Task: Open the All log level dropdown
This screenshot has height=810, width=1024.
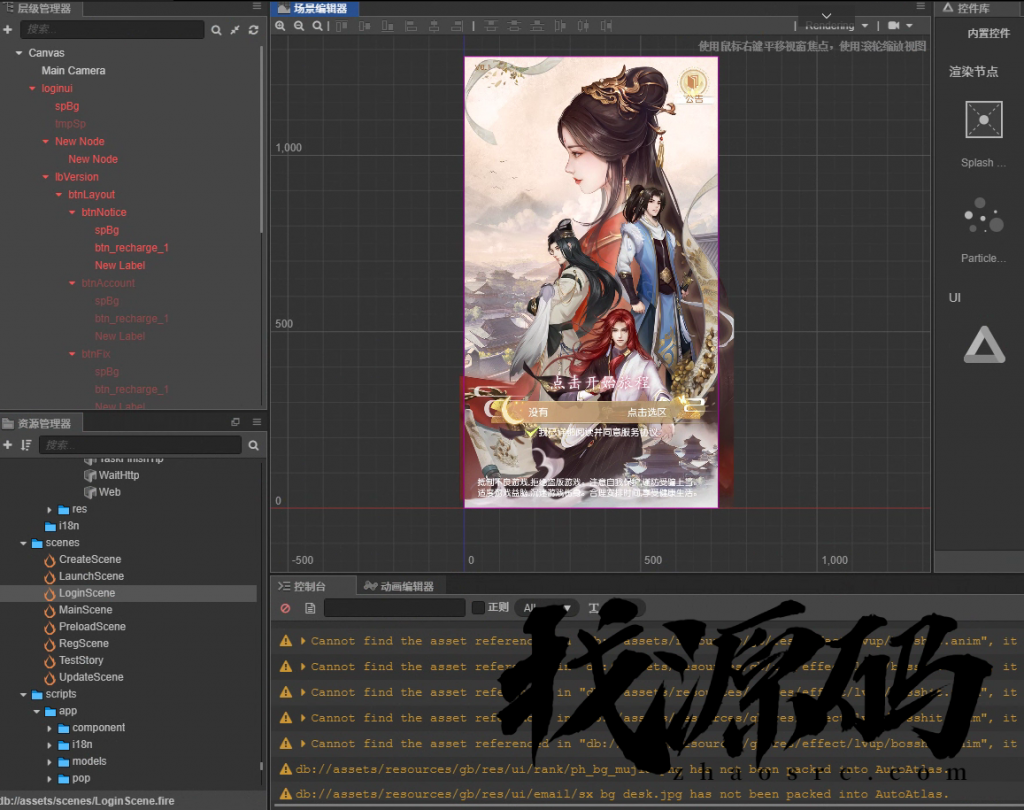Action: (547, 608)
